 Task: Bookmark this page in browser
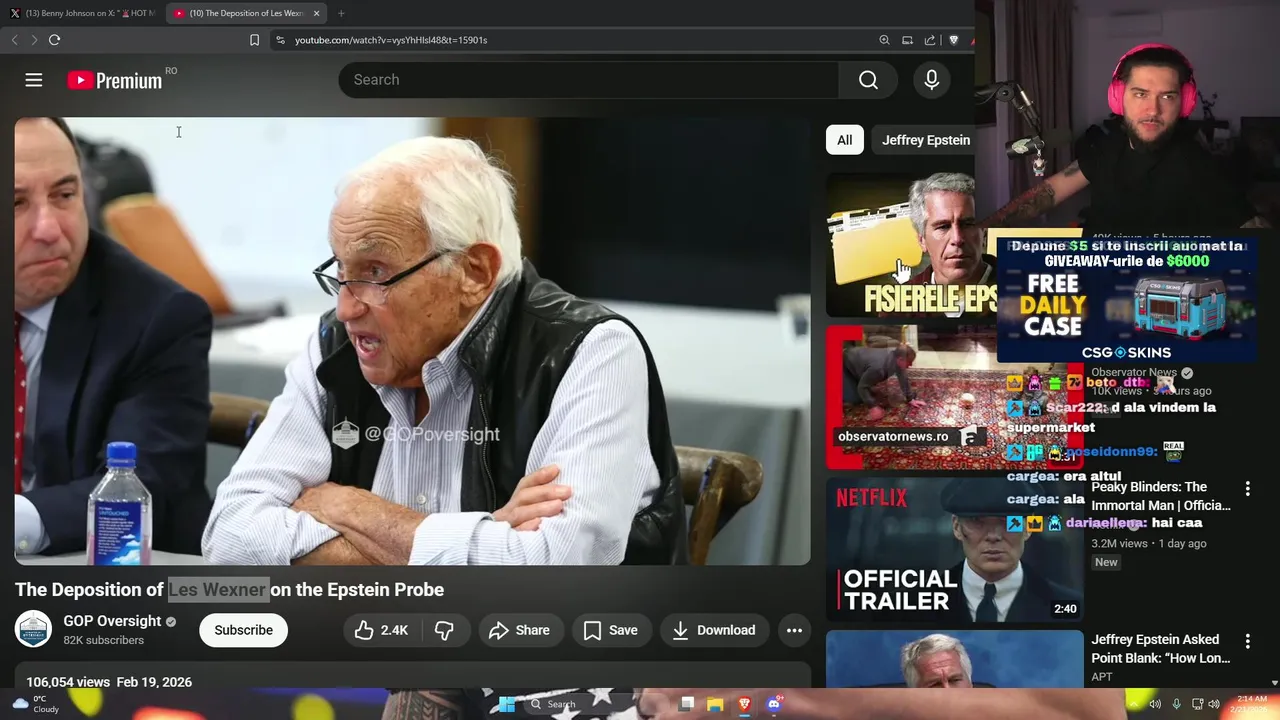pos(254,40)
